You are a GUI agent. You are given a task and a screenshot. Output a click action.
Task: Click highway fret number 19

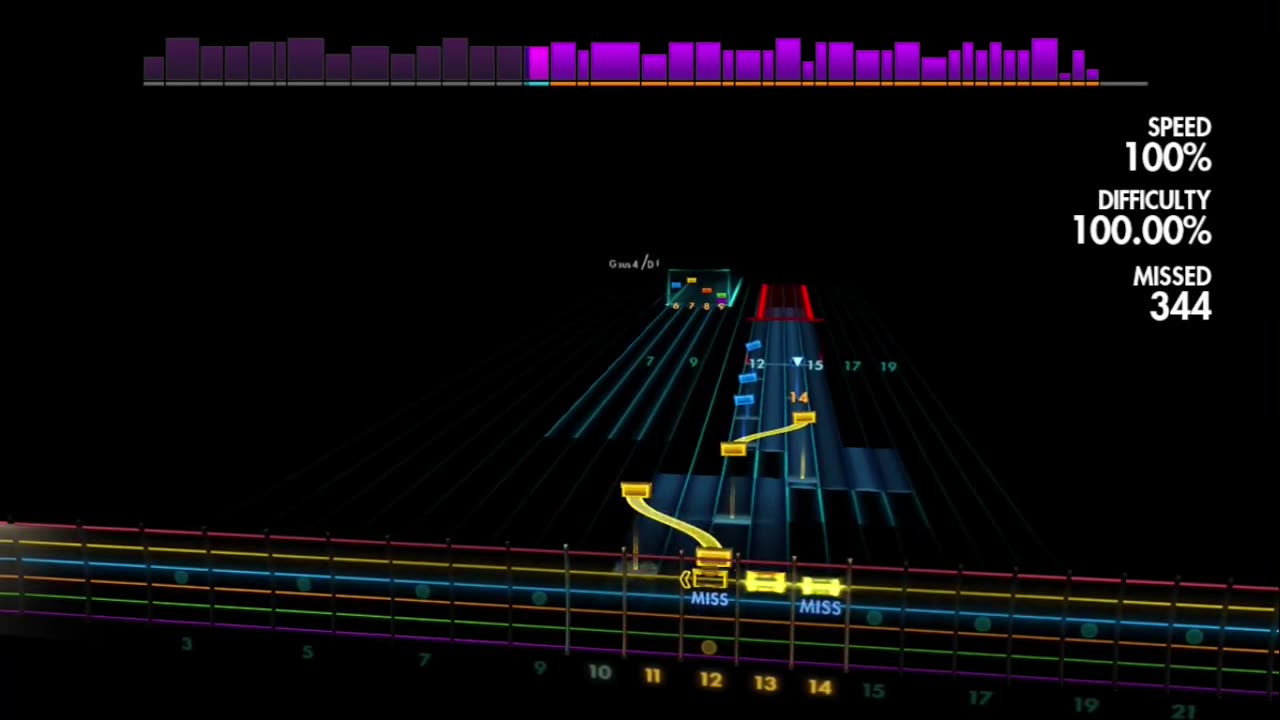pyautogui.click(x=889, y=367)
